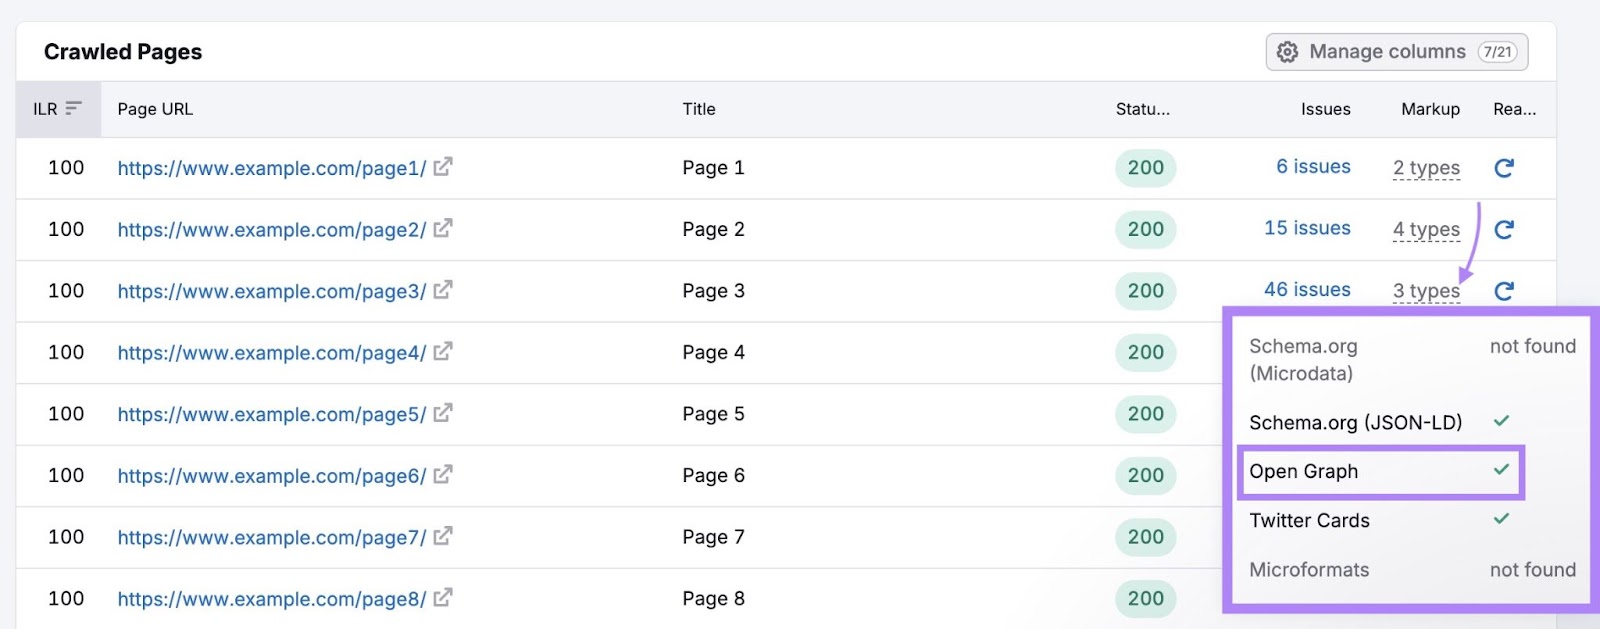Open the page5 URL link
The height and width of the screenshot is (629, 1600).
pos(271,414)
